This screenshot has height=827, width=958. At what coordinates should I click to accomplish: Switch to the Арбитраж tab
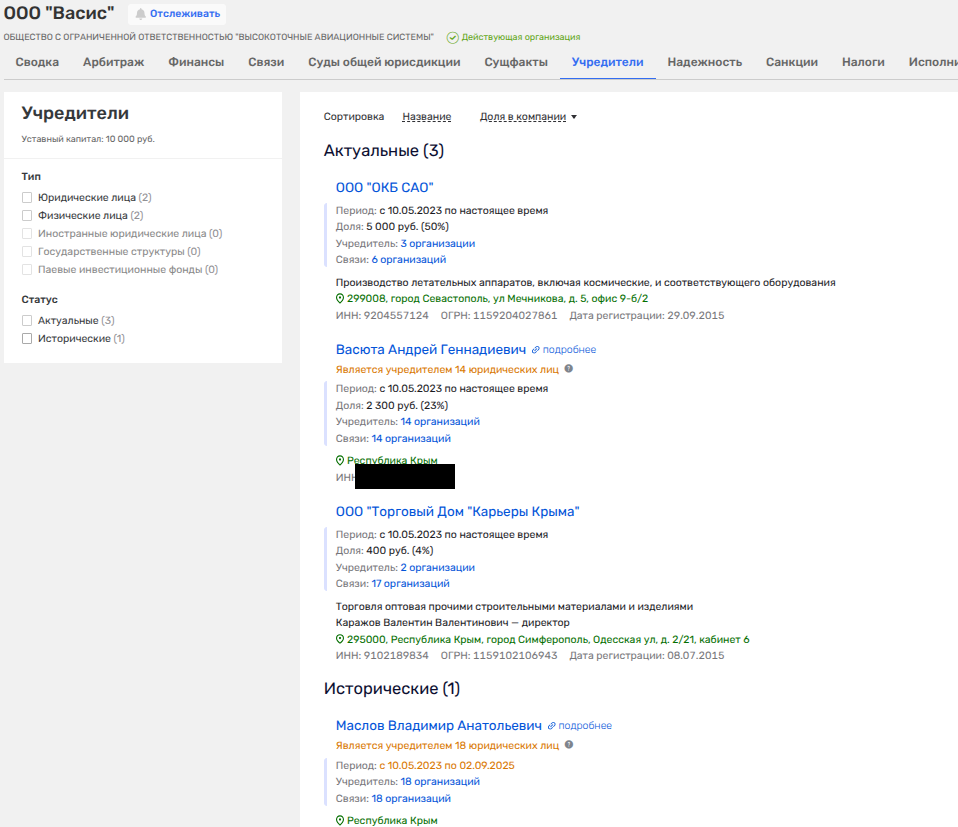coord(113,62)
